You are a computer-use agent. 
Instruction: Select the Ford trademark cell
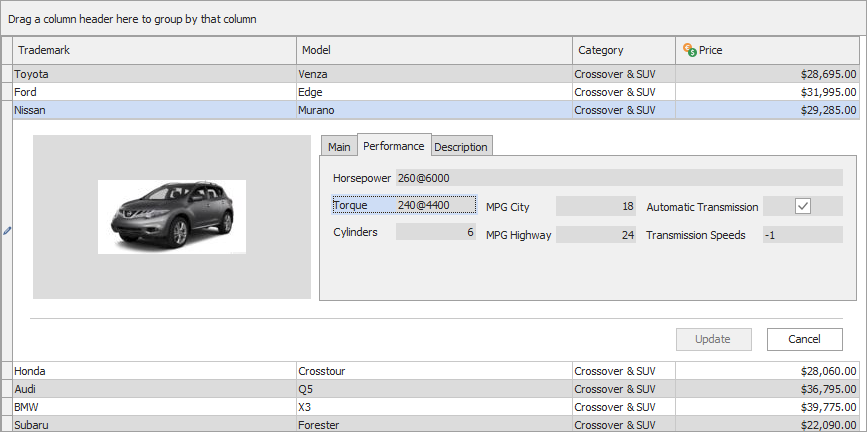click(154, 92)
